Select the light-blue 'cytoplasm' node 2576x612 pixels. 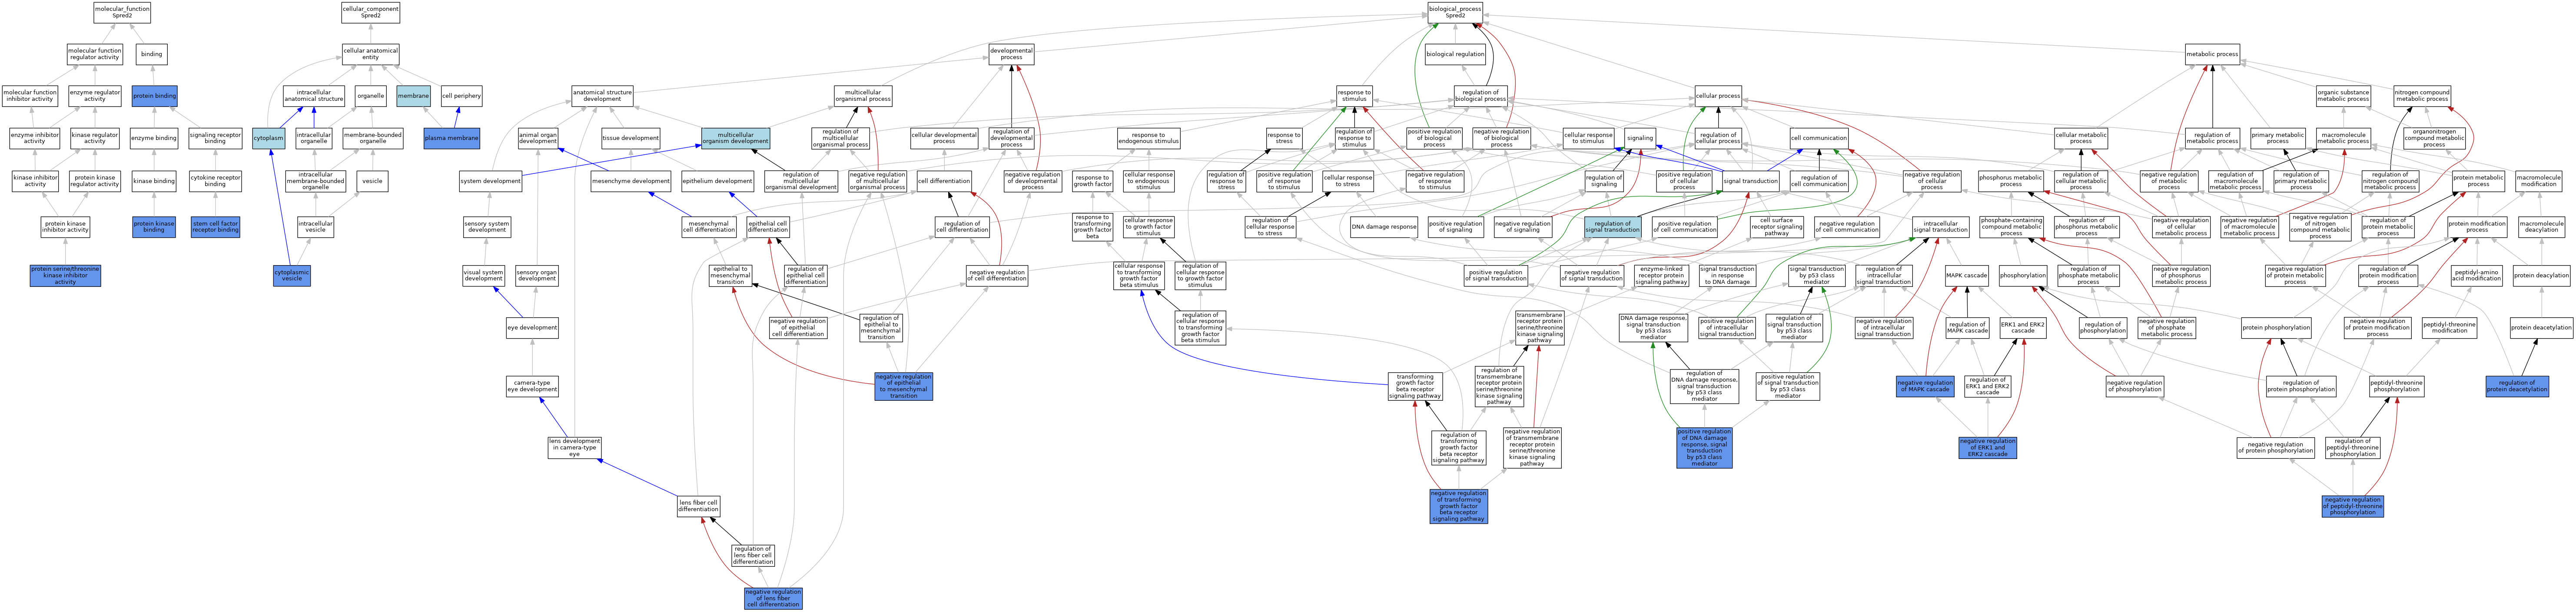tap(268, 138)
